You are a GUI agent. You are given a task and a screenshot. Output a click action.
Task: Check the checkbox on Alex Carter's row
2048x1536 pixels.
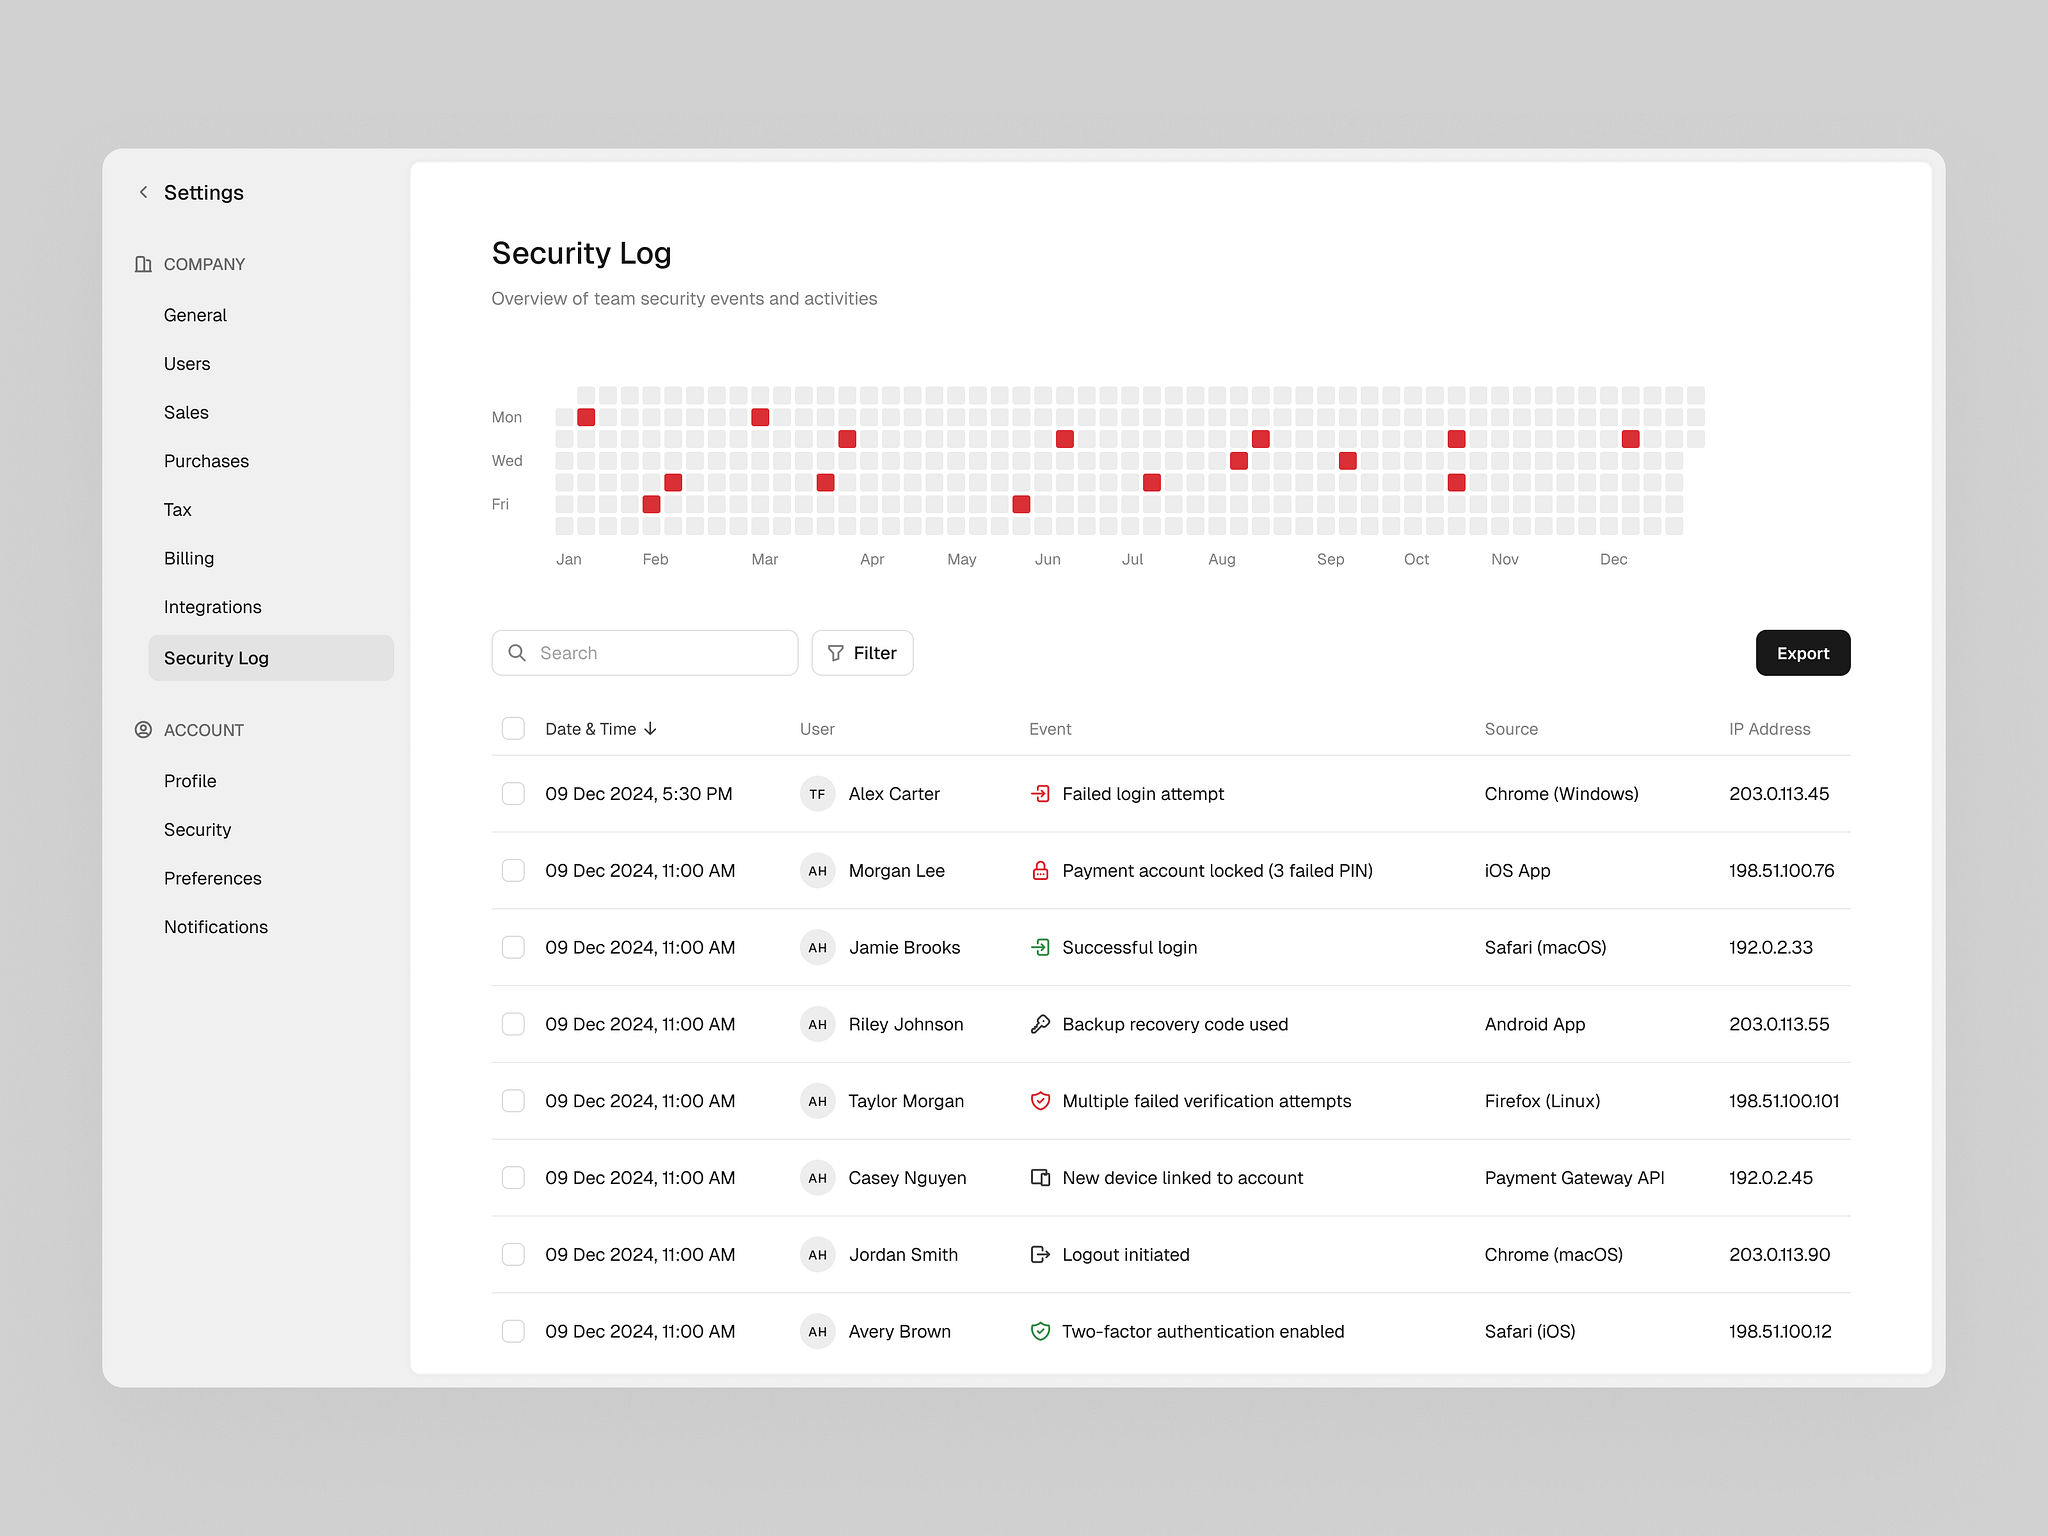tap(513, 793)
